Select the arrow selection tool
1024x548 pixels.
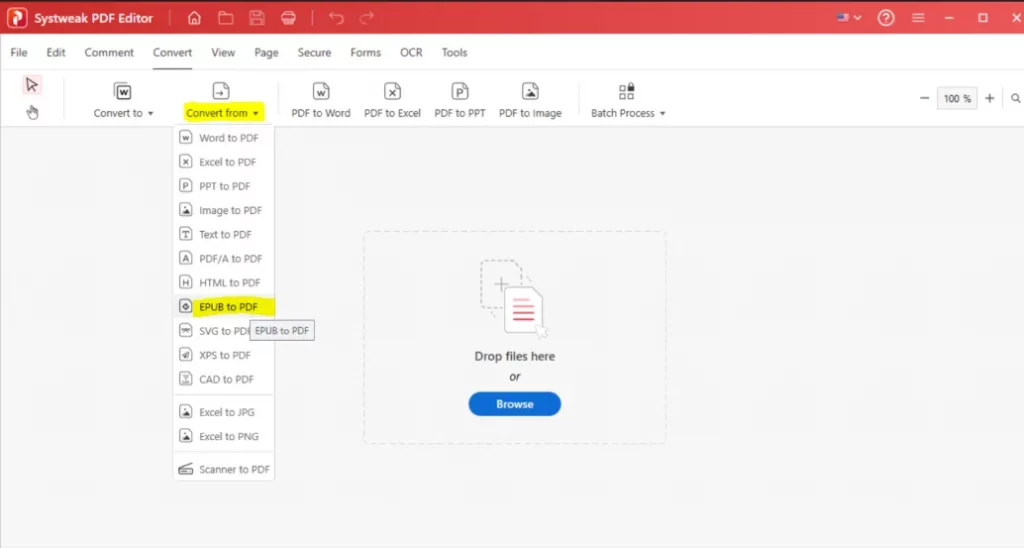click(x=31, y=85)
